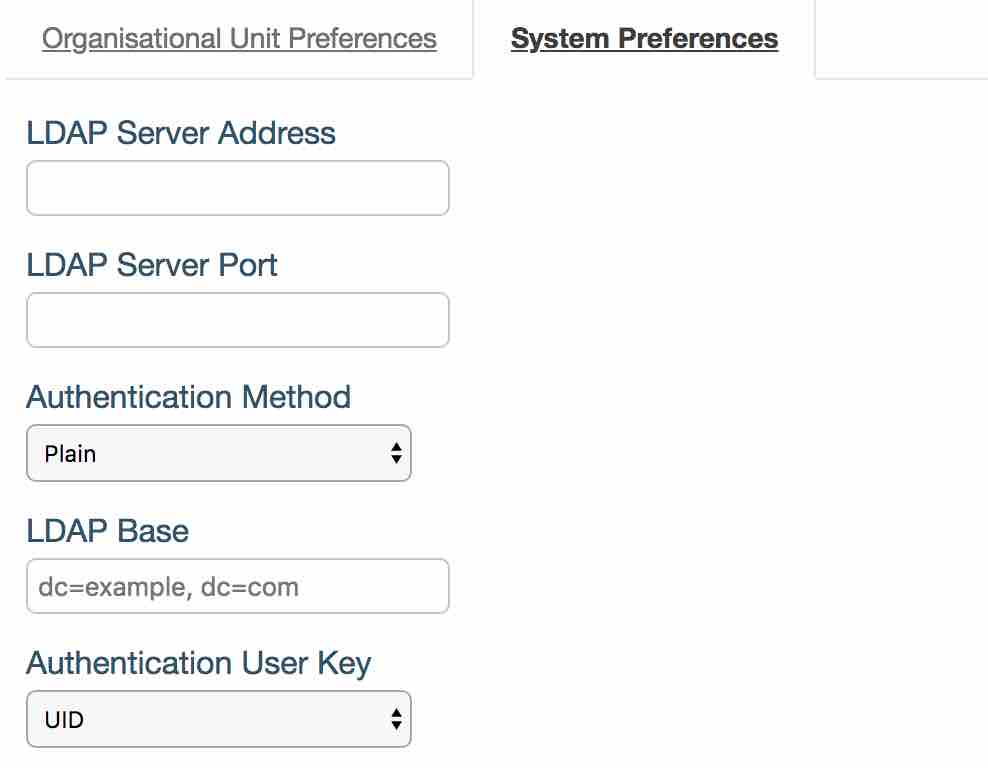The image size is (988, 768).
Task: Focus the LDAP Base text field
Action: click(237, 586)
